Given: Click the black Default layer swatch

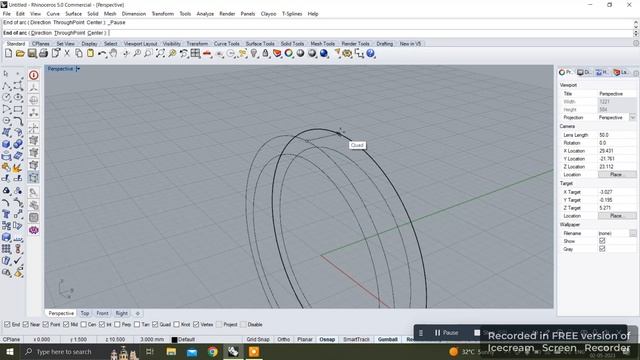Looking at the screenshot, I should [x=174, y=340].
